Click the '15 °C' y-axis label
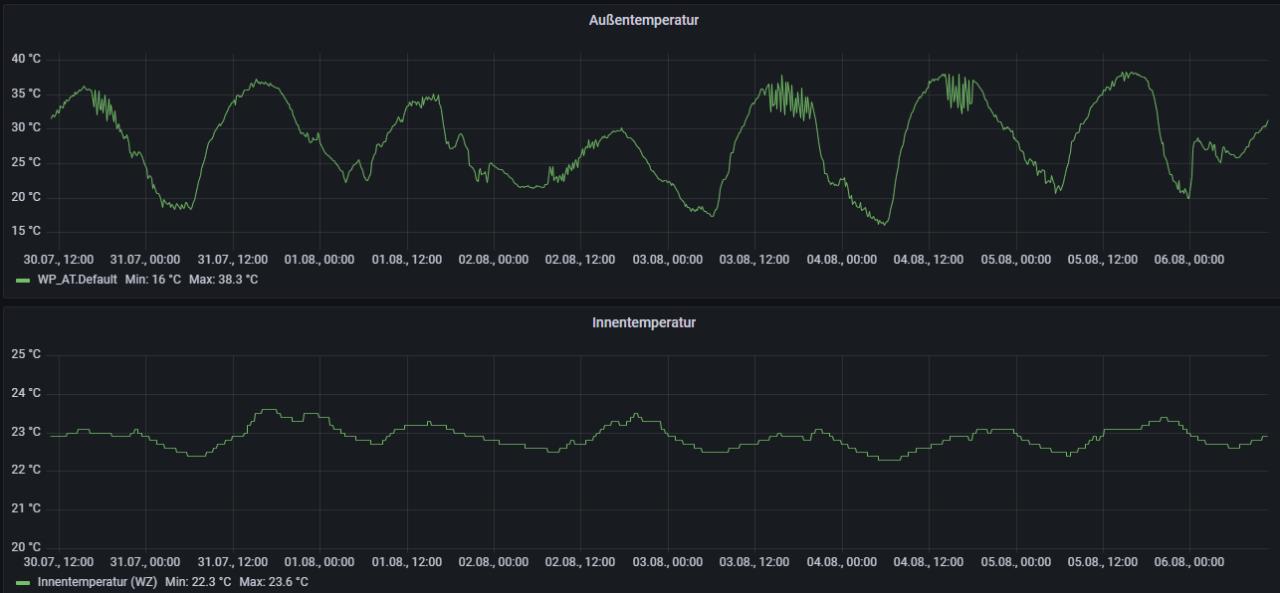 coord(26,232)
